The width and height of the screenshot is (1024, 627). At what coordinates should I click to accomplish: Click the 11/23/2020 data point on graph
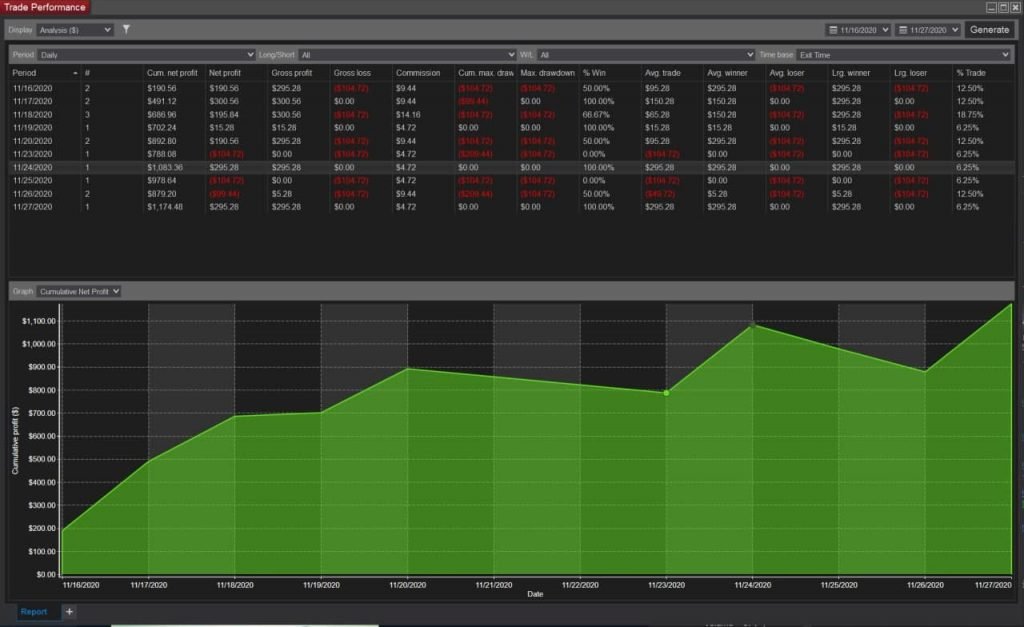(666, 393)
